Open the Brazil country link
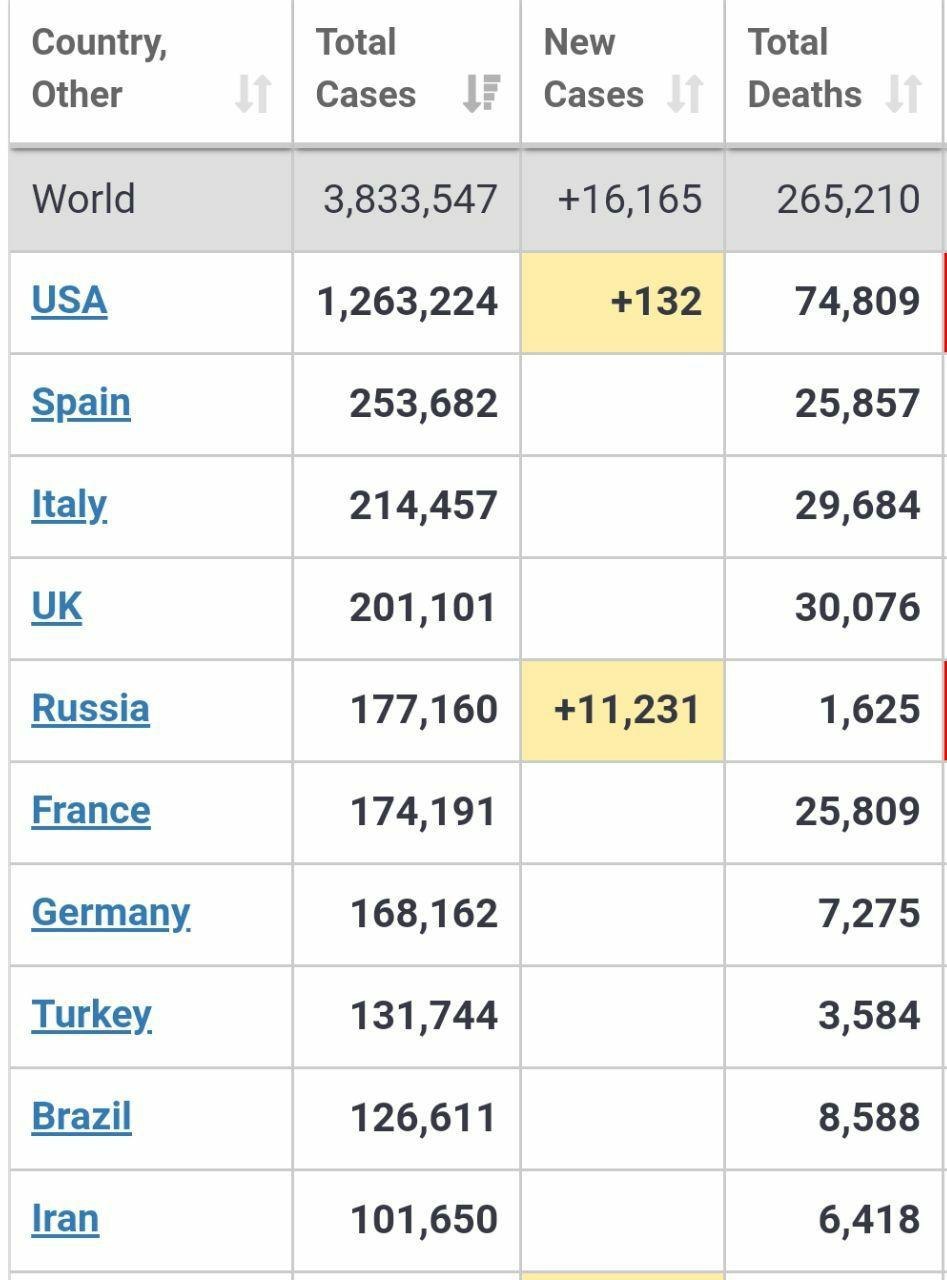Viewport: 947px width, 1280px height. point(82,1117)
